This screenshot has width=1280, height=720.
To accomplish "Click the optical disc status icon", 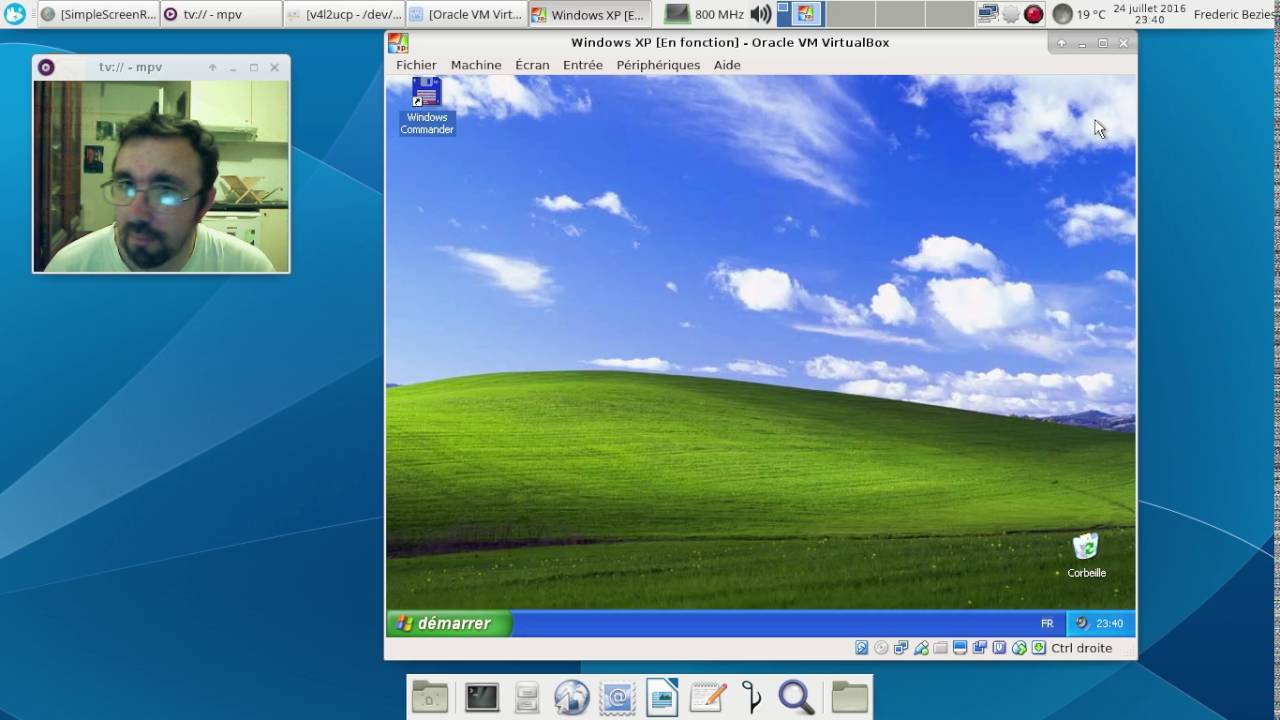I will [x=881, y=648].
